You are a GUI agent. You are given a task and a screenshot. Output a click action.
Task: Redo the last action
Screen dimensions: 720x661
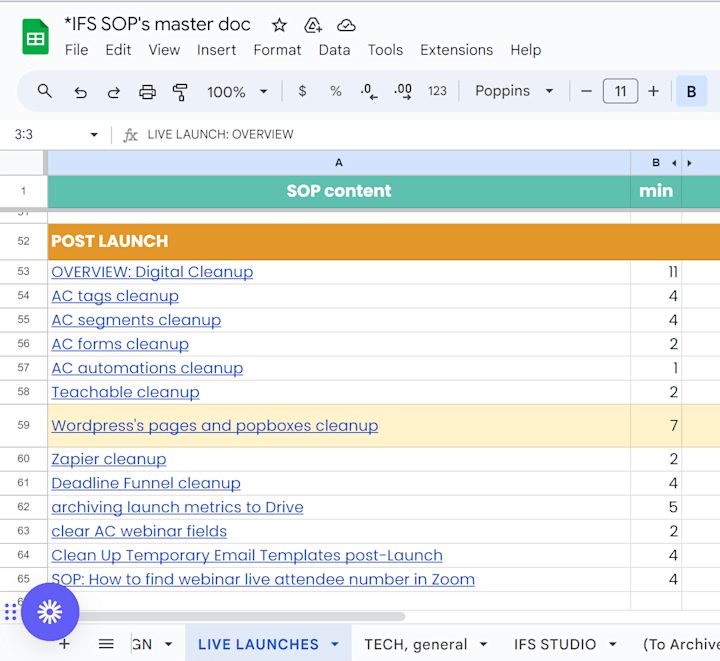(x=113, y=92)
